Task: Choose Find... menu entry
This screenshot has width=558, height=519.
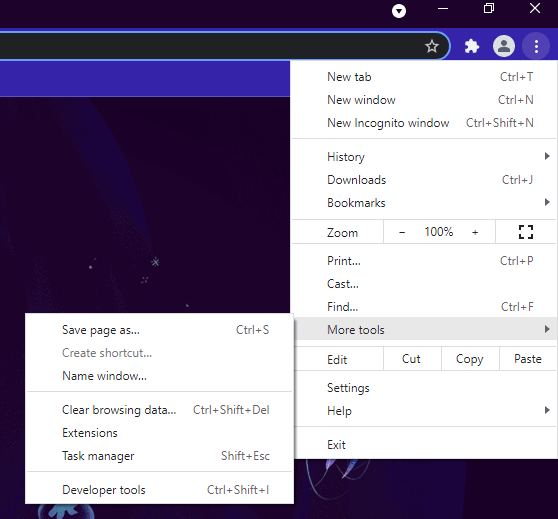Action: point(424,306)
